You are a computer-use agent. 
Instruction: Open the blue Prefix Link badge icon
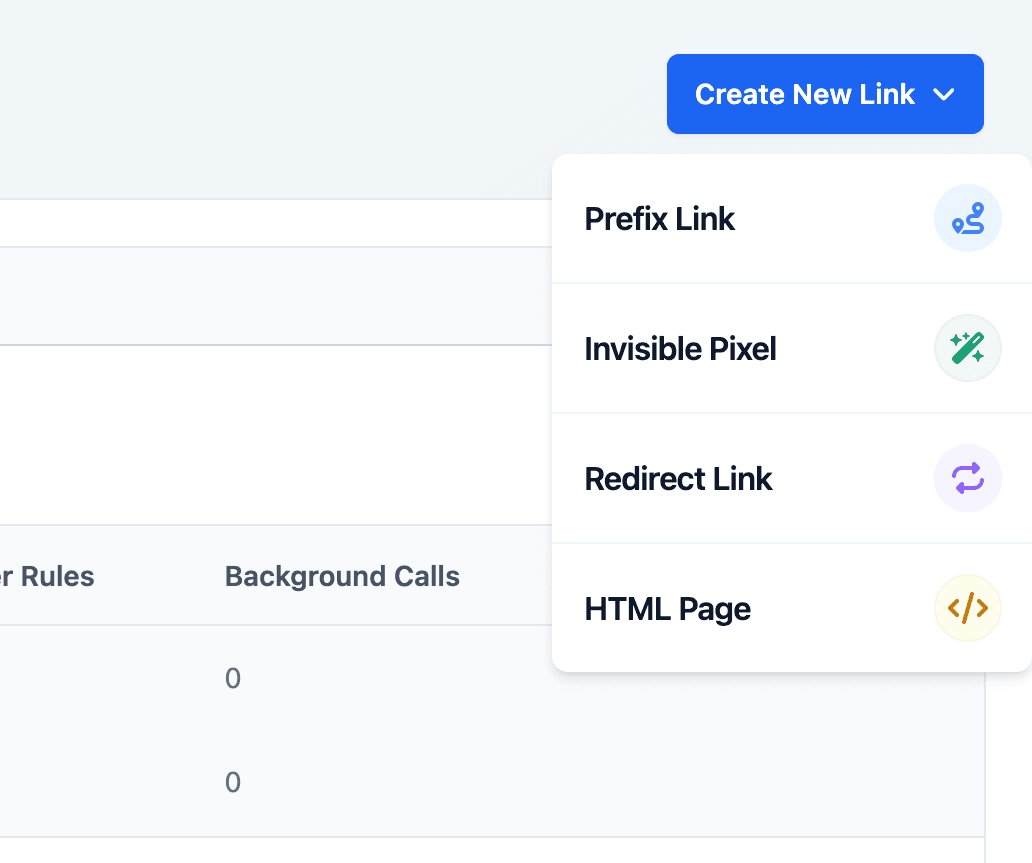[967, 218]
